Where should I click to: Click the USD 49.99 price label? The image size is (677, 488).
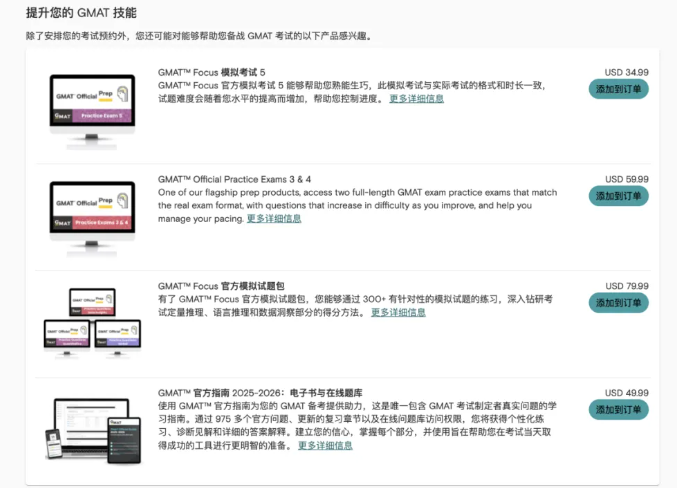(626, 392)
